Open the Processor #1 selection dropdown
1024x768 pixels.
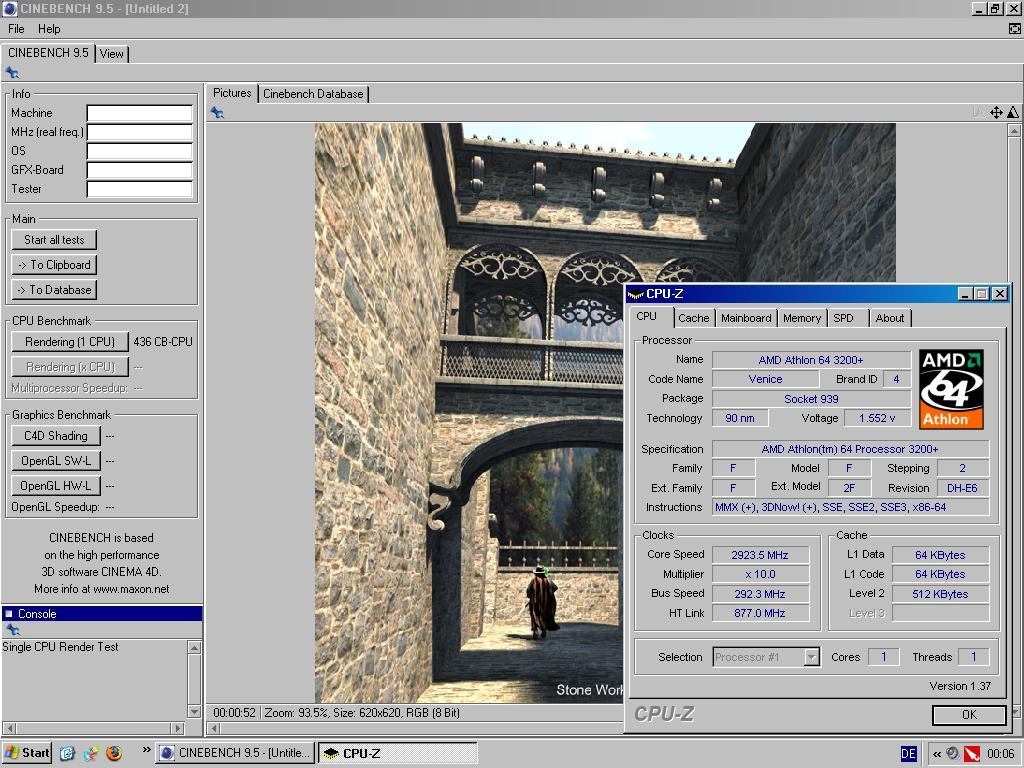(x=811, y=657)
